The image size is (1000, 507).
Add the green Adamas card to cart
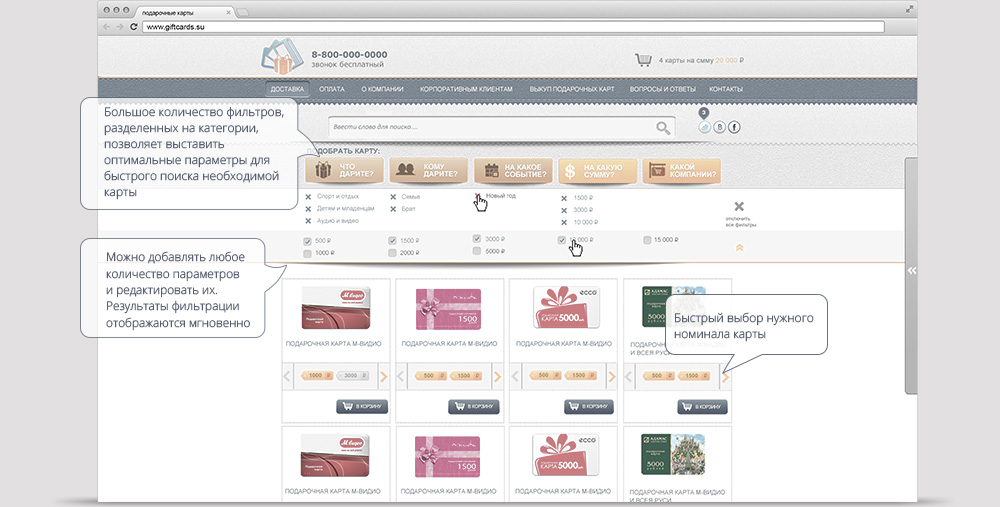coord(702,406)
